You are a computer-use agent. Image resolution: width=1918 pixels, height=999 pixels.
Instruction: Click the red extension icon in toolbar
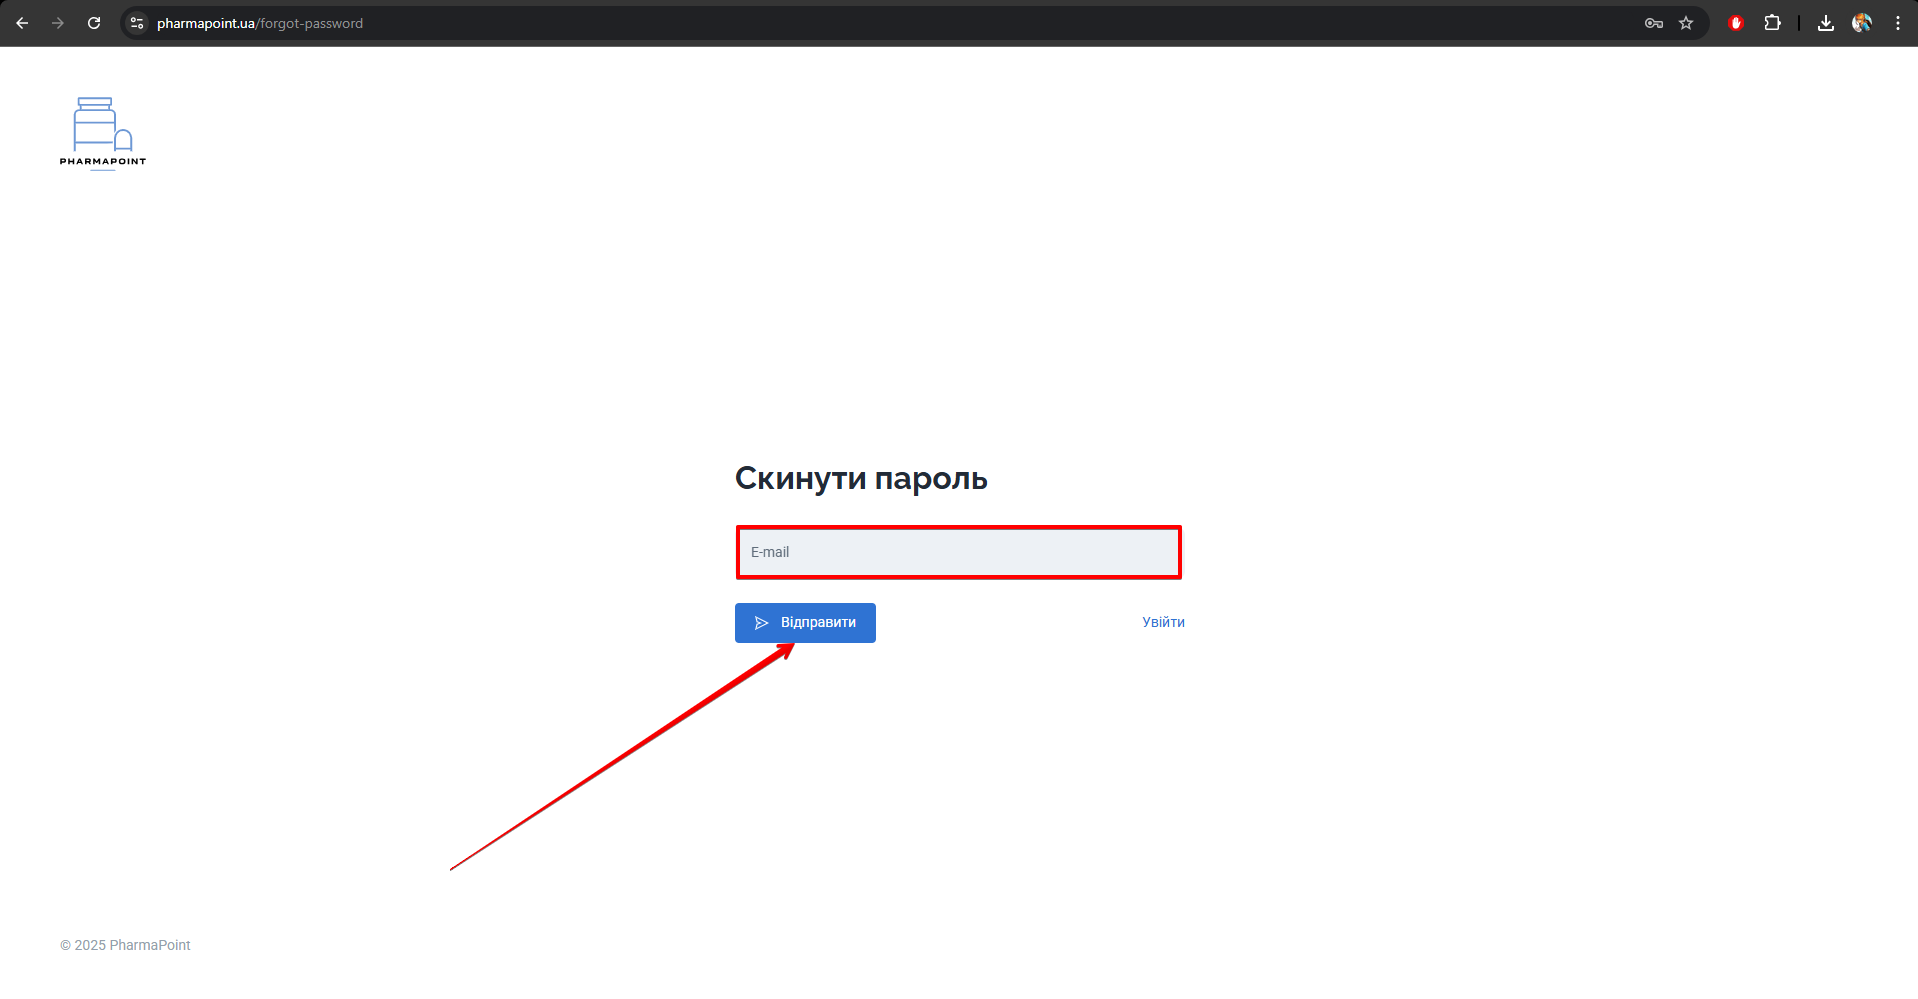click(x=1736, y=23)
